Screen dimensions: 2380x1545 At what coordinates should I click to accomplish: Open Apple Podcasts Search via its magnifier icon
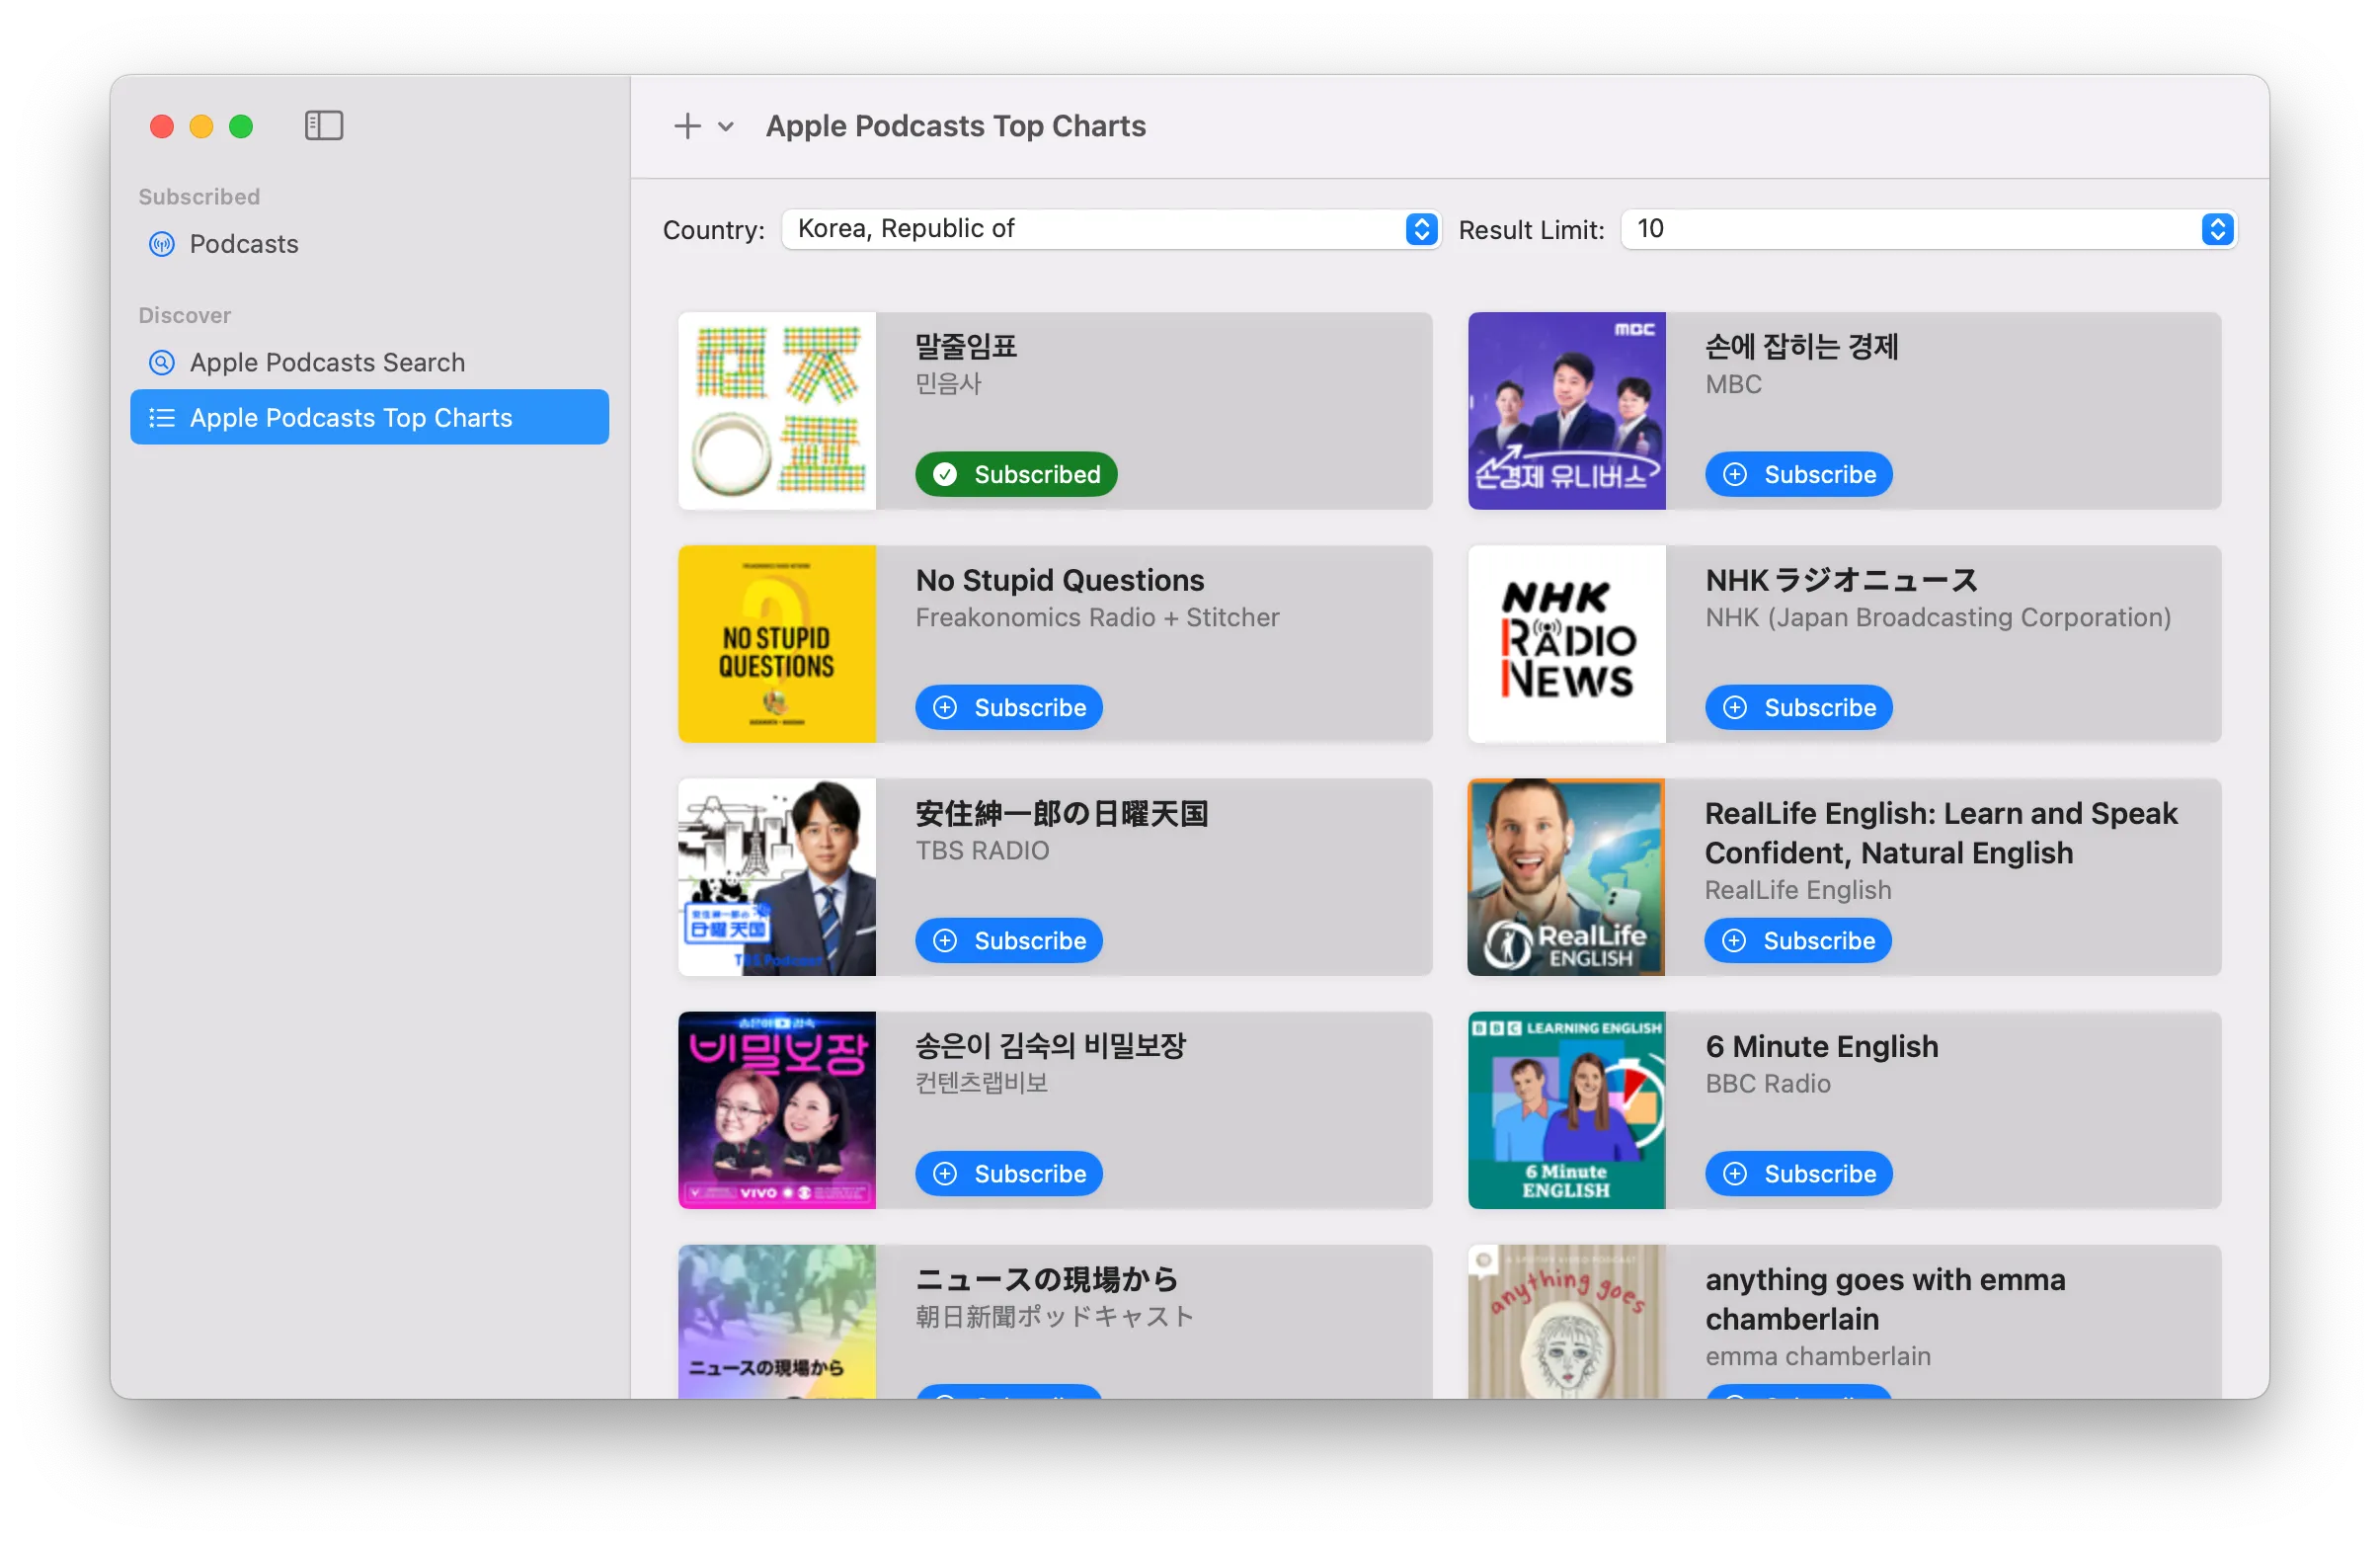[162, 362]
